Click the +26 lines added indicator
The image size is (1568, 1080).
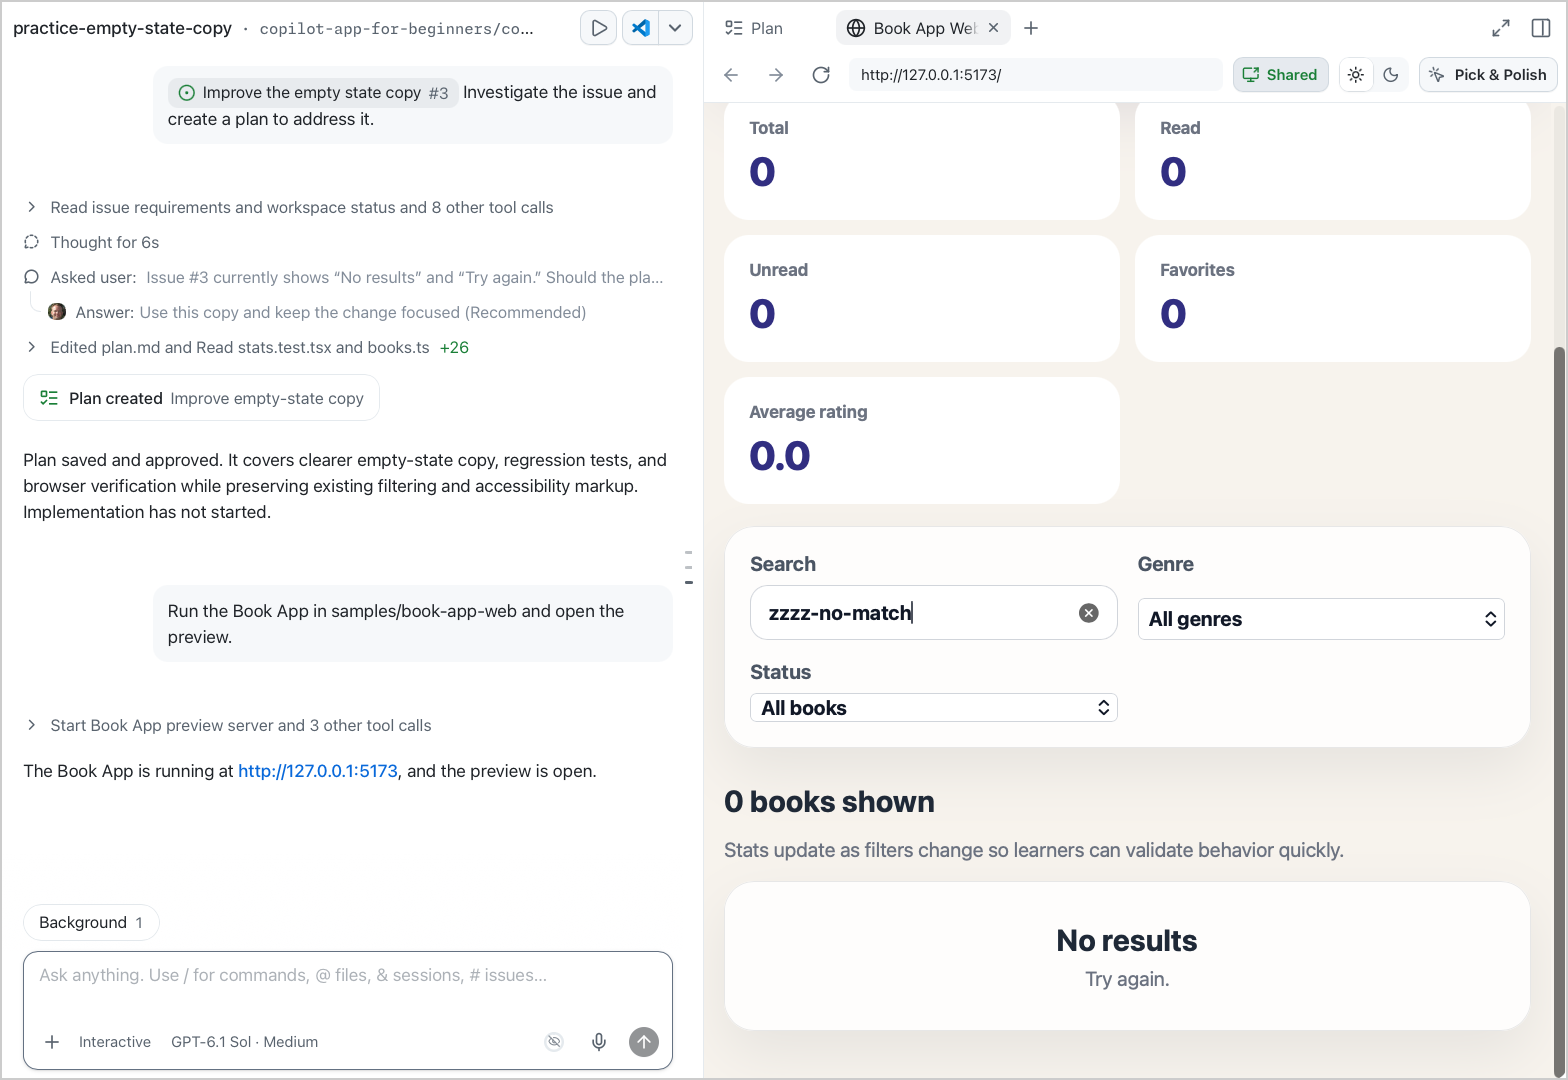[454, 348]
